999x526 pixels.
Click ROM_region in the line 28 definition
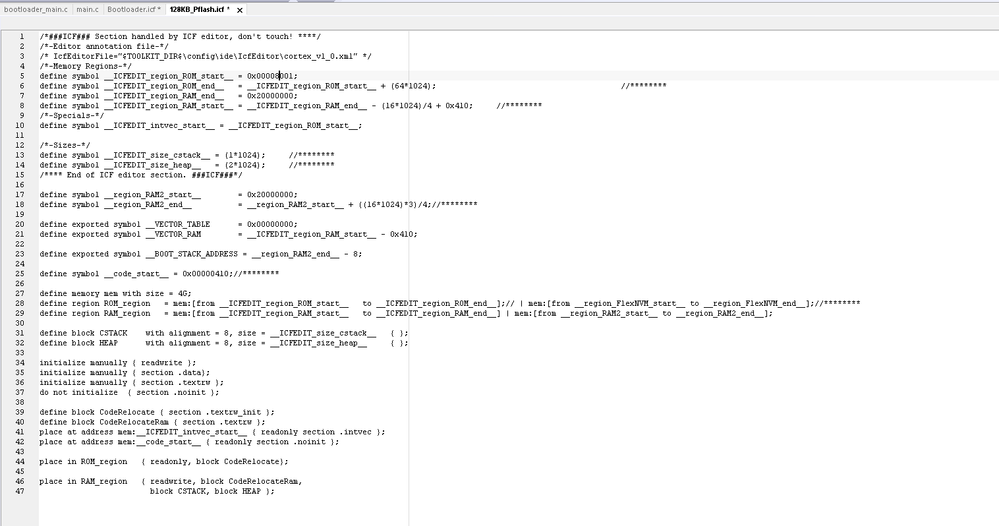click(x=127, y=303)
